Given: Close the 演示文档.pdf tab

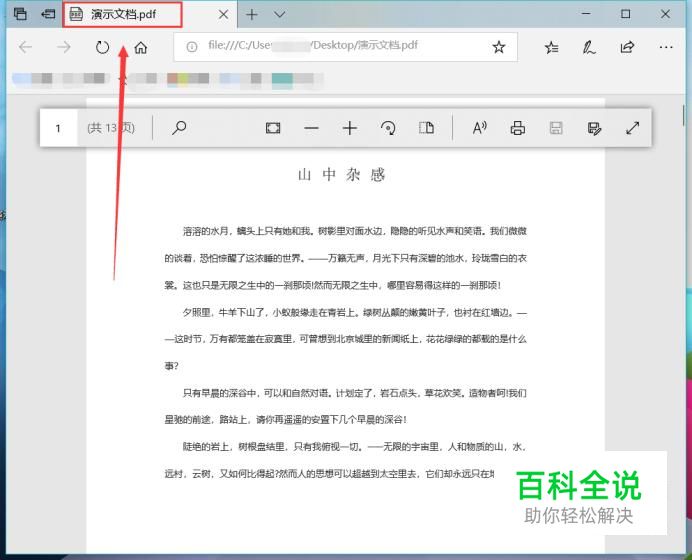Looking at the screenshot, I should coord(223,15).
